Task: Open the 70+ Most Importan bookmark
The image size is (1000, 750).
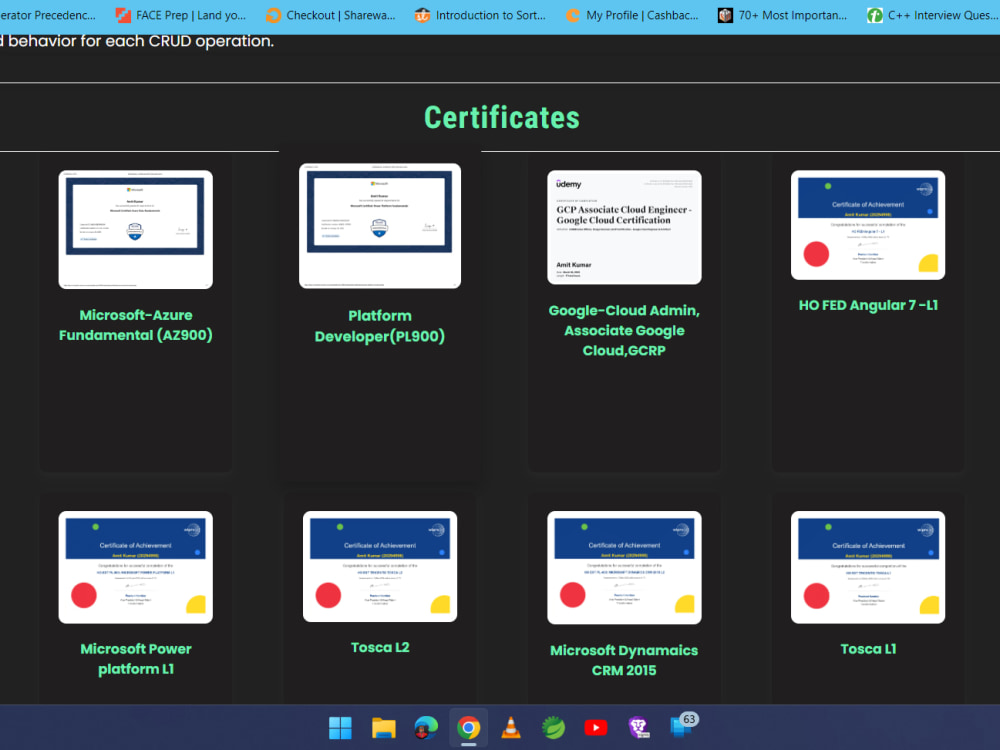Action: click(783, 15)
